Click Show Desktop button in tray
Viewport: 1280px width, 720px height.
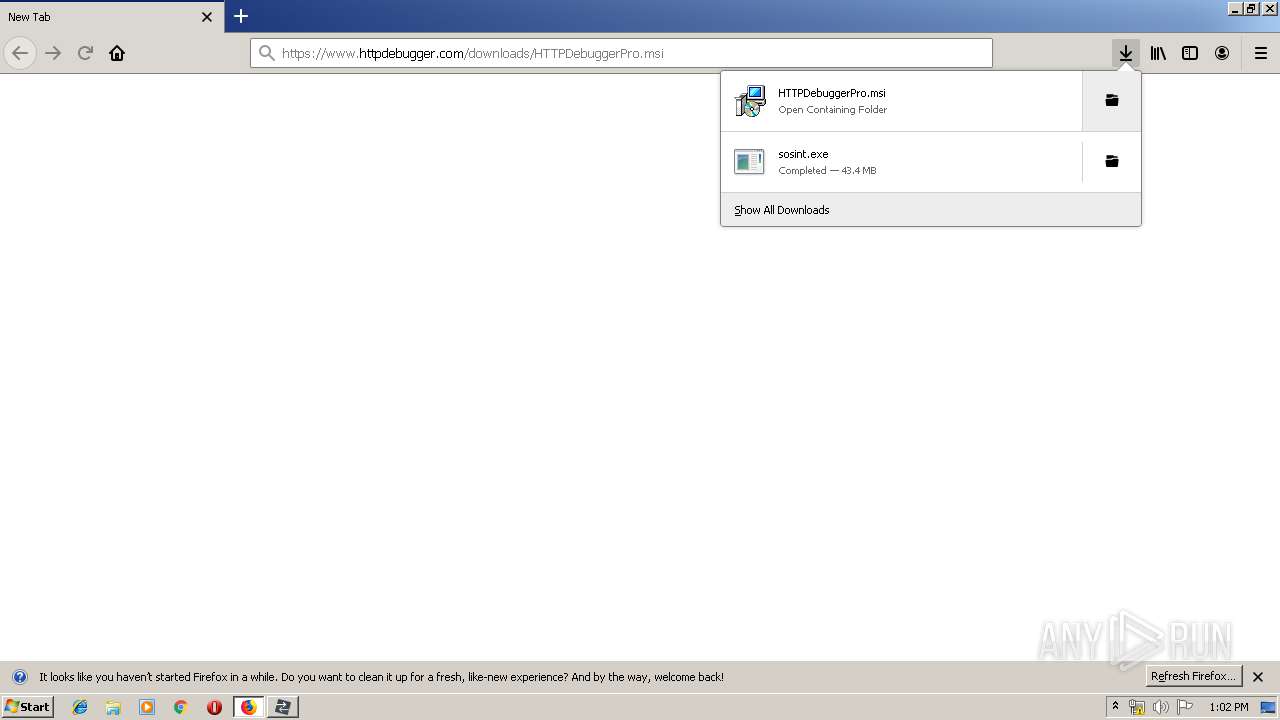coord(1268,707)
